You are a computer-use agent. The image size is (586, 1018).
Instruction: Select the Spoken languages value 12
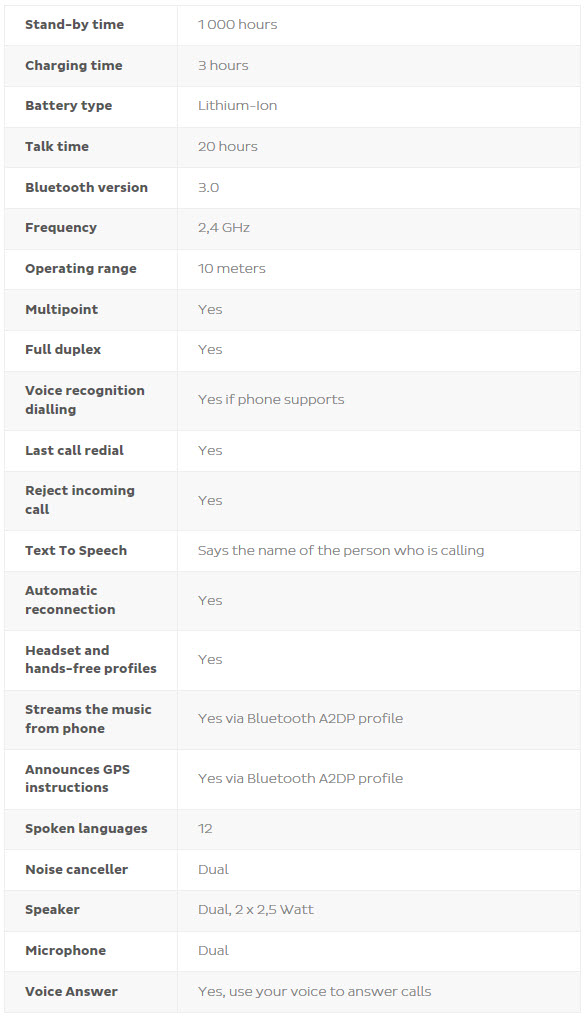coord(205,829)
